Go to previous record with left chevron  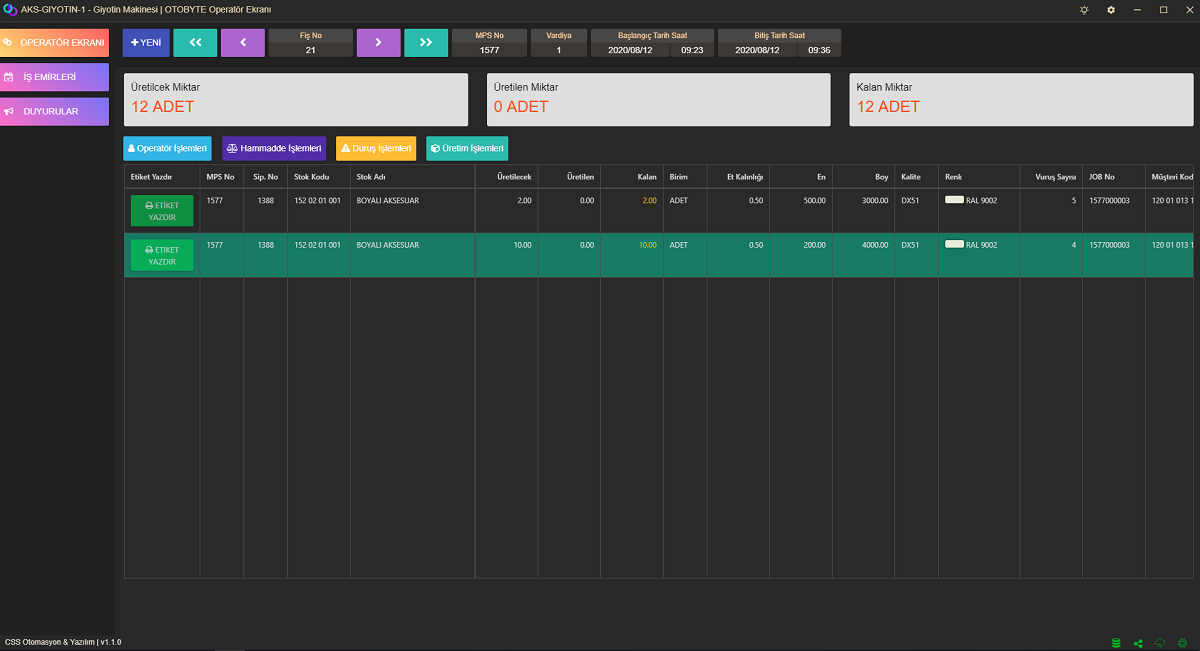point(243,42)
